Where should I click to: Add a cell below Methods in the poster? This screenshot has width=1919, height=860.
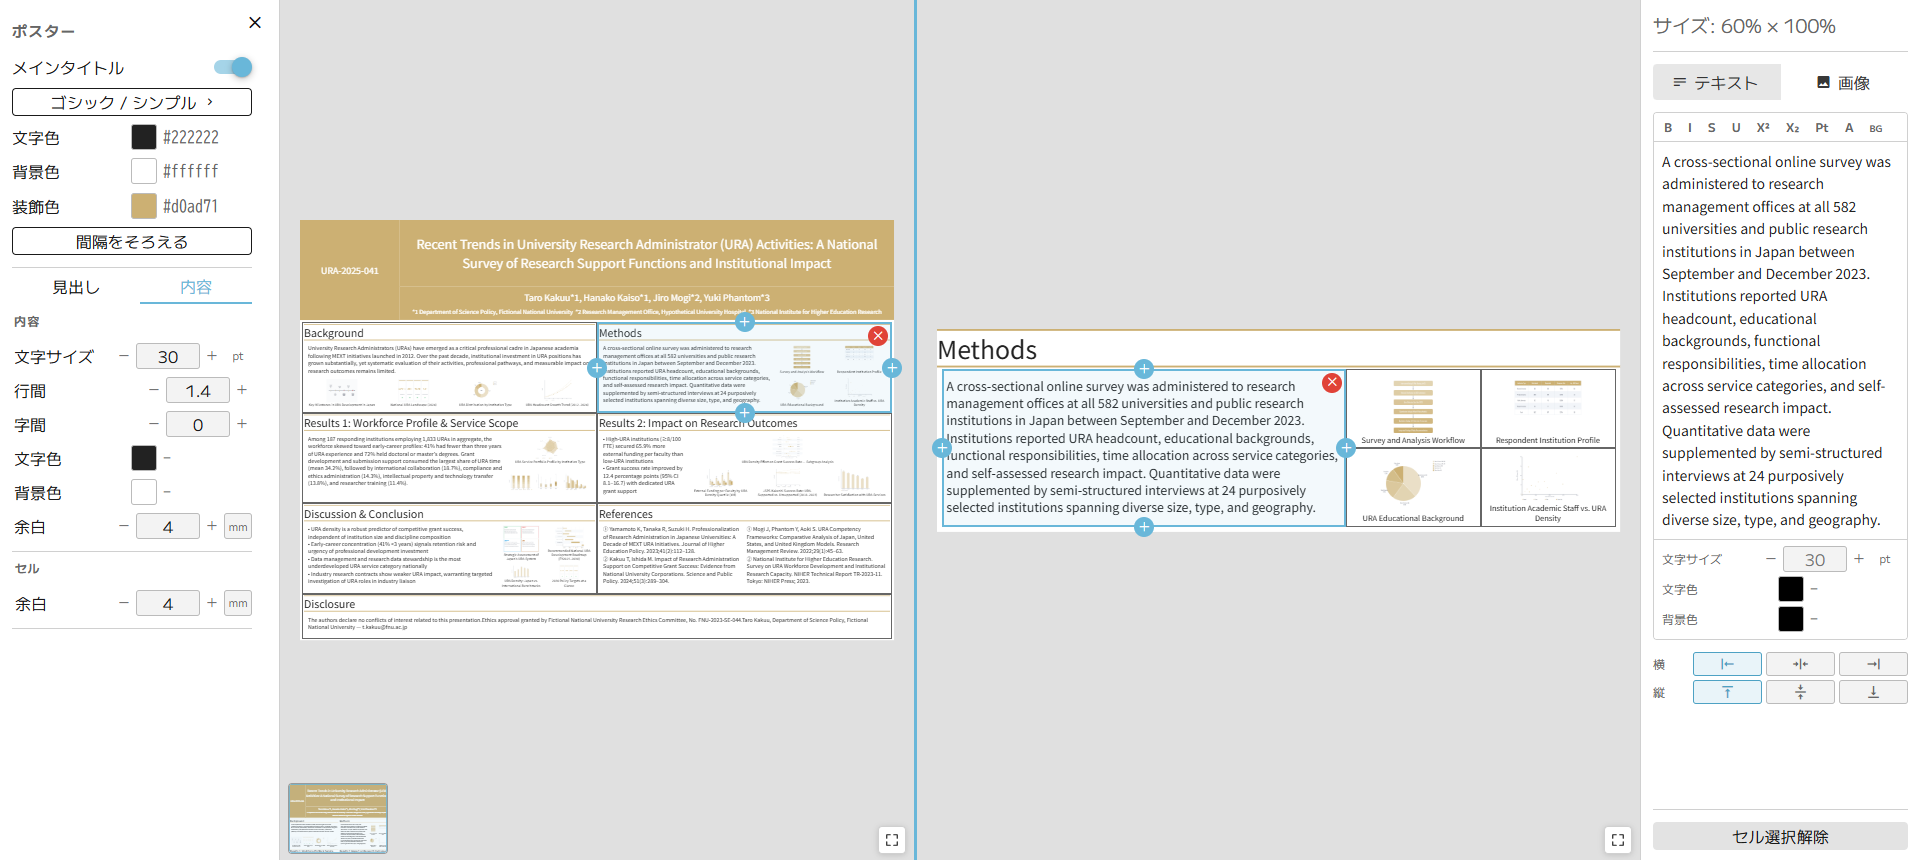(745, 412)
